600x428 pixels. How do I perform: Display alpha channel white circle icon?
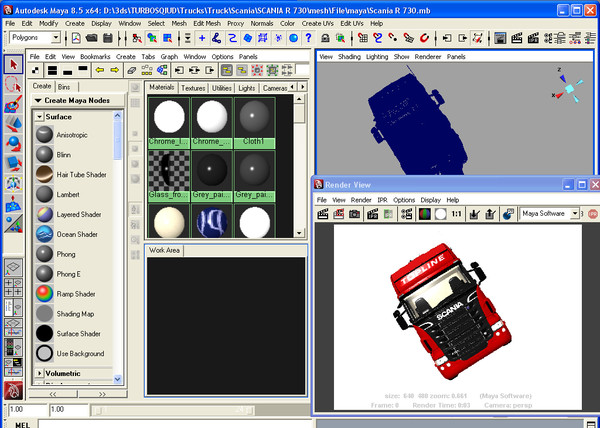pos(440,214)
